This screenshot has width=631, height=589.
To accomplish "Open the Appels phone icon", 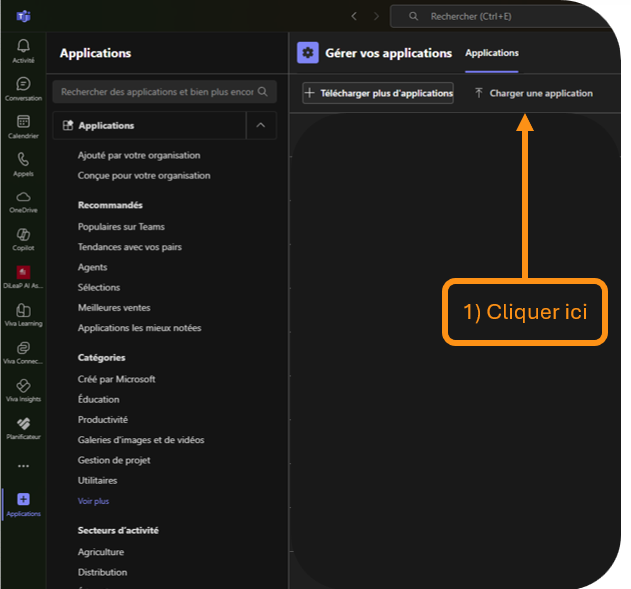I will pyautogui.click(x=23, y=163).
